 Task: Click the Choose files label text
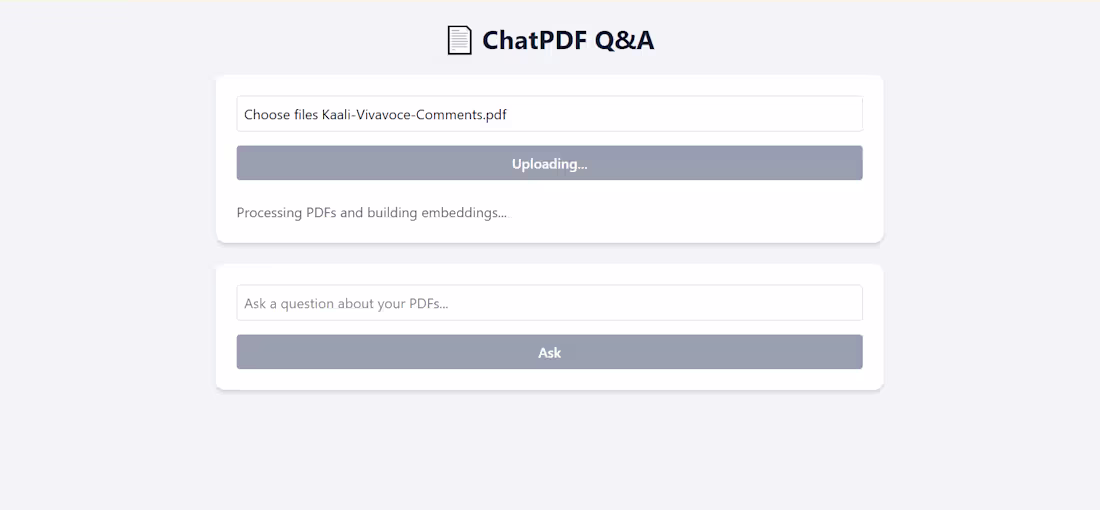click(281, 114)
